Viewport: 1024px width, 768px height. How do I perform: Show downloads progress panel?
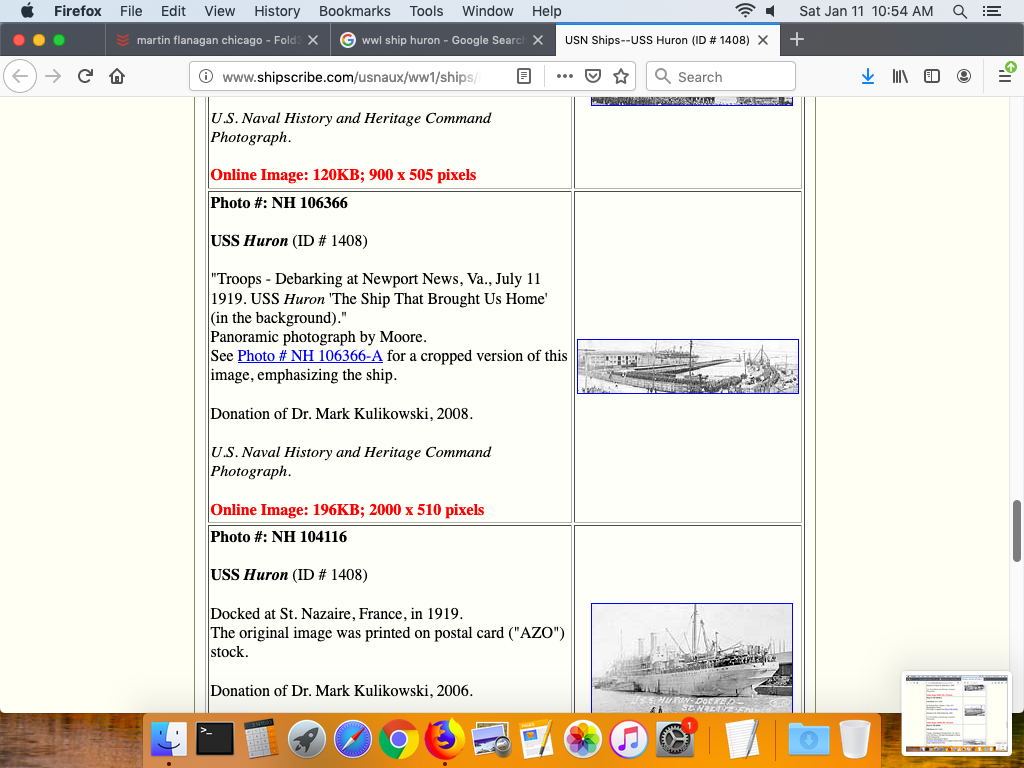tap(868, 77)
